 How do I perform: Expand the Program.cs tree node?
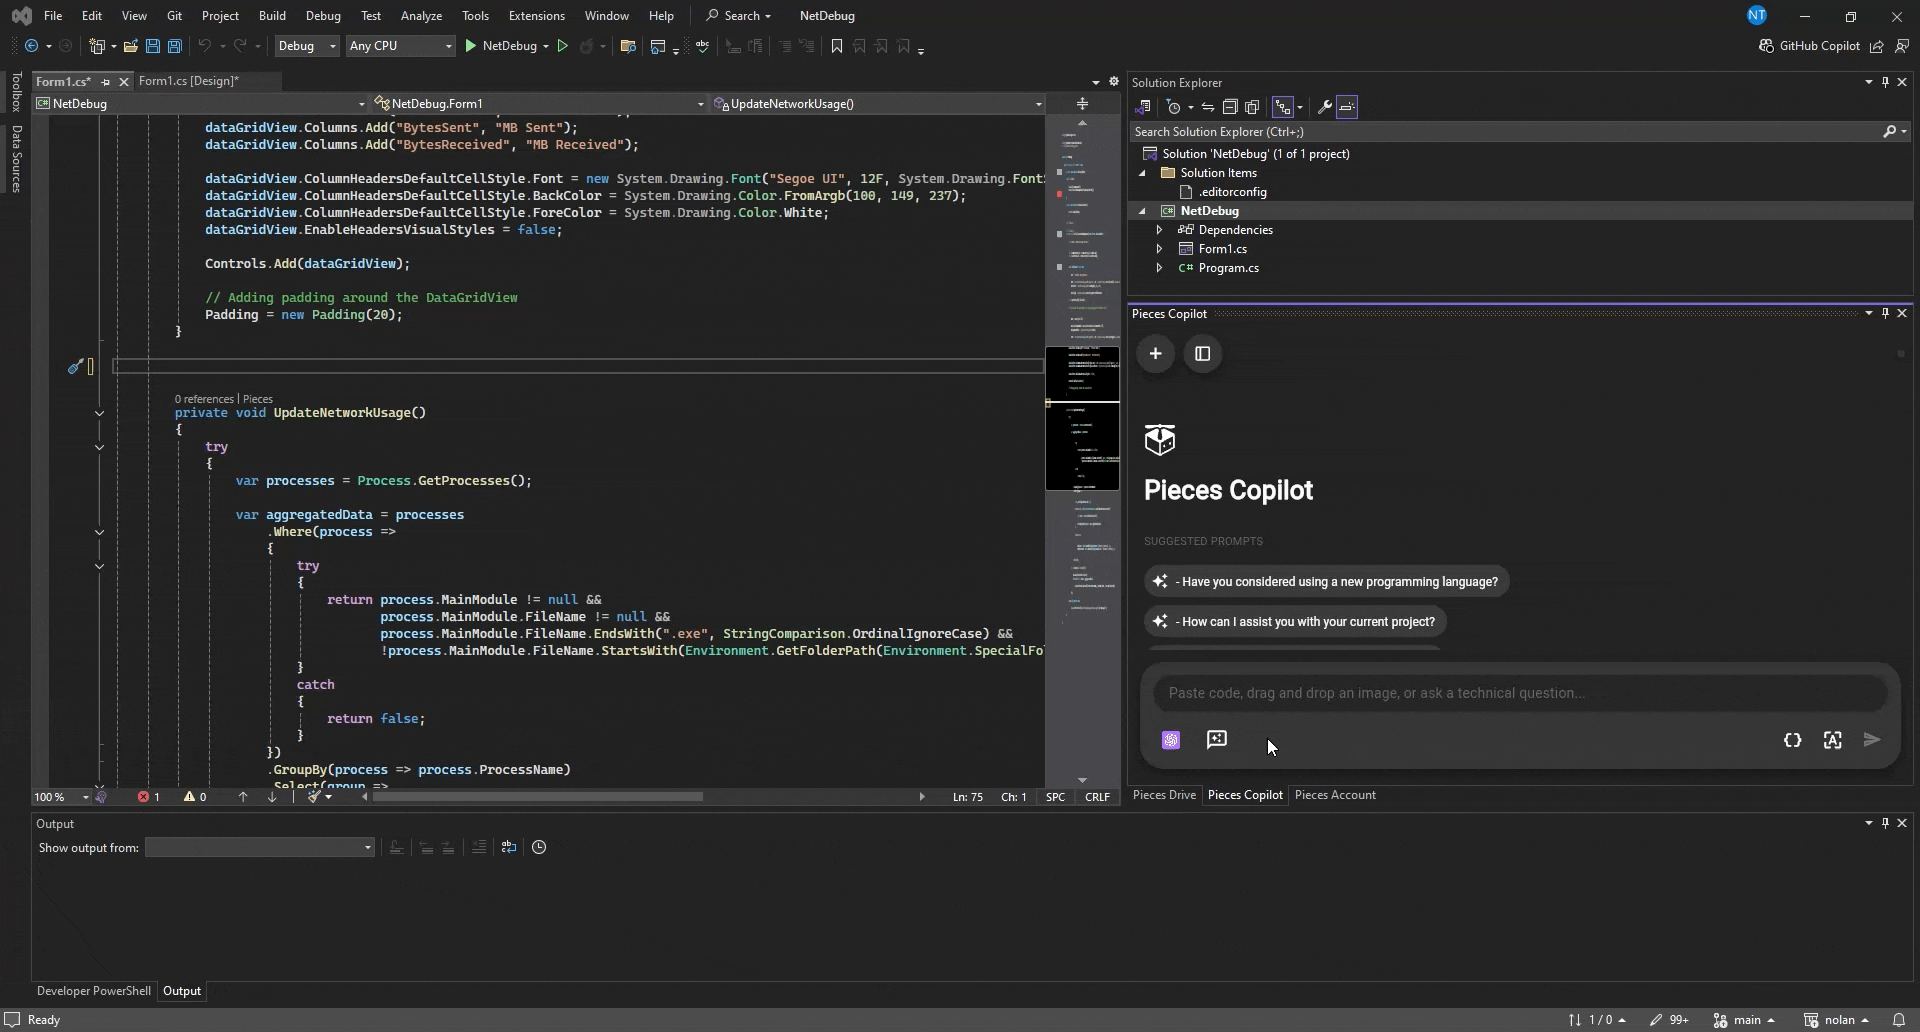(x=1159, y=268)
